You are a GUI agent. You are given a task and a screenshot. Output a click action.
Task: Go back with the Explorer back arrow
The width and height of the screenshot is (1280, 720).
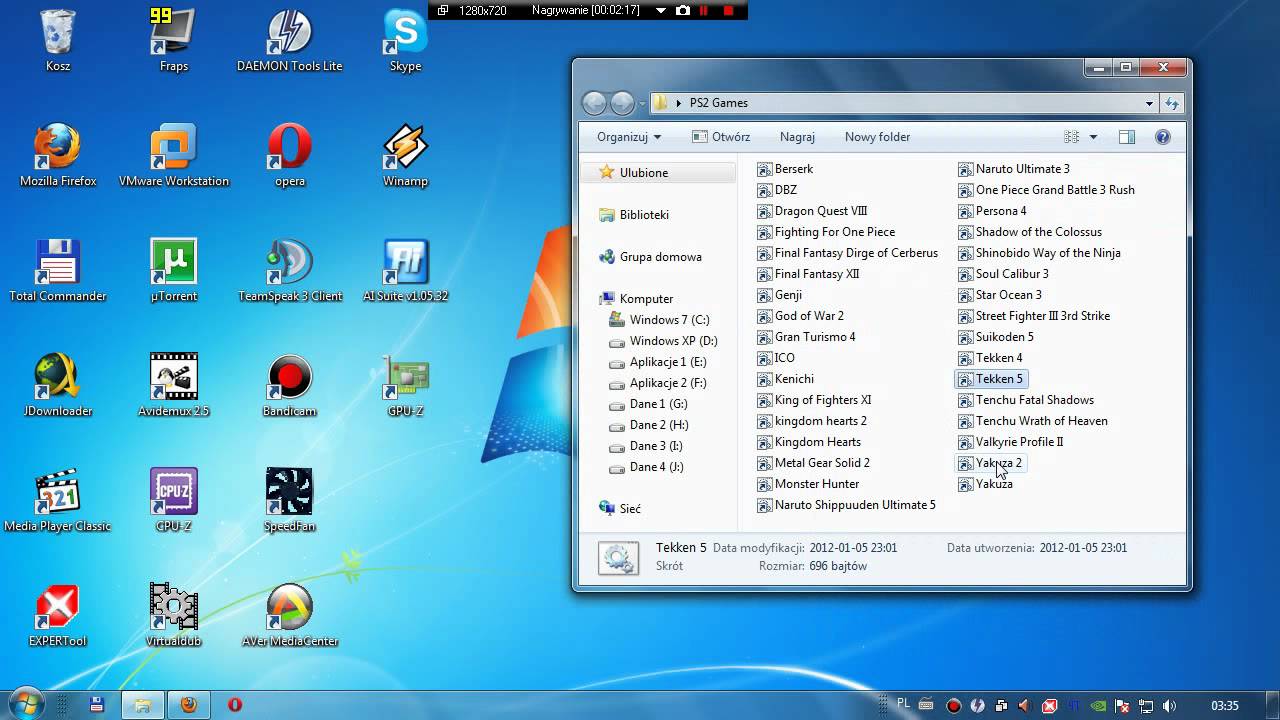coord(594,103)
